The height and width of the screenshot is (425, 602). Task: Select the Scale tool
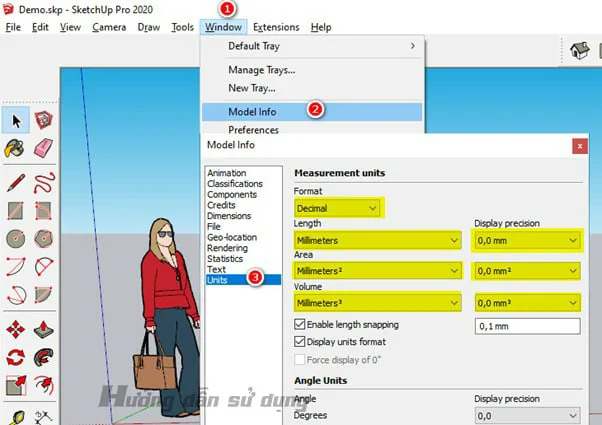point(16,385)
